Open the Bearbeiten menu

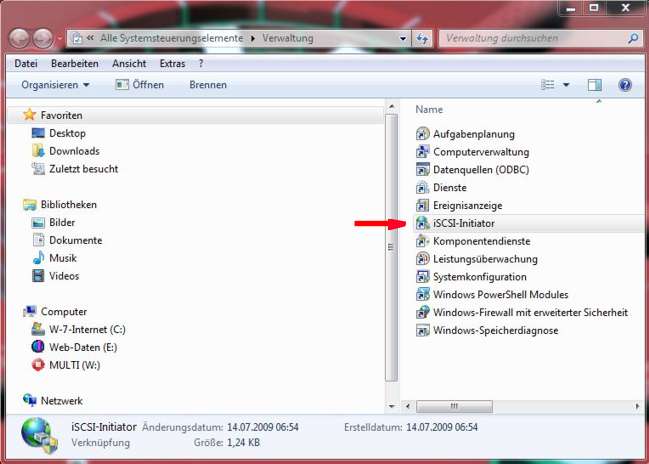tap(75, 63)
